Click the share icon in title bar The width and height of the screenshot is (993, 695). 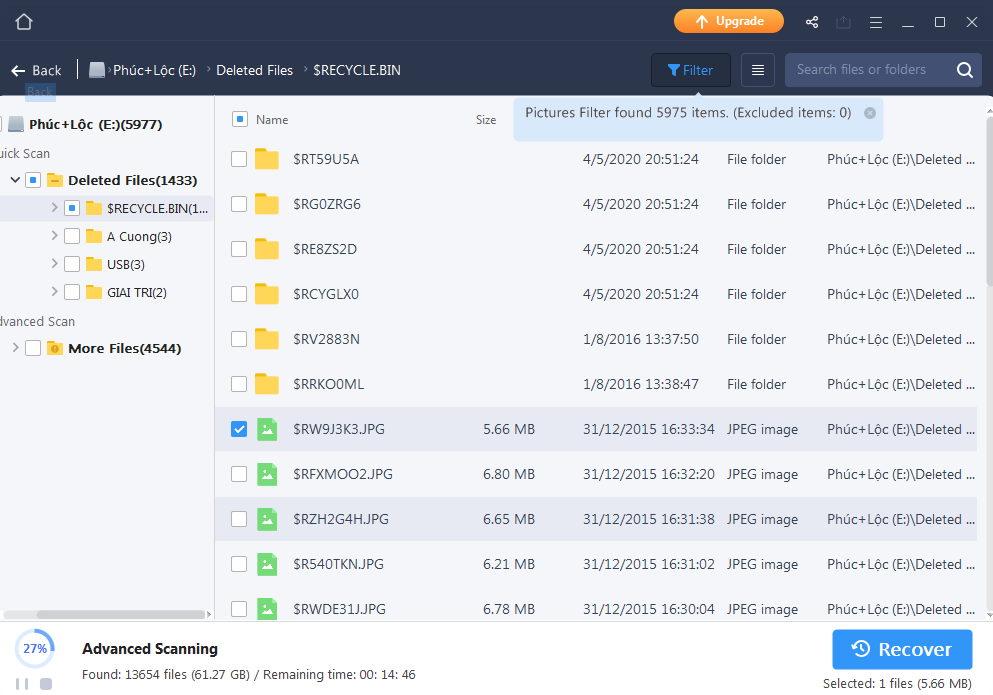tap(812, 22)
